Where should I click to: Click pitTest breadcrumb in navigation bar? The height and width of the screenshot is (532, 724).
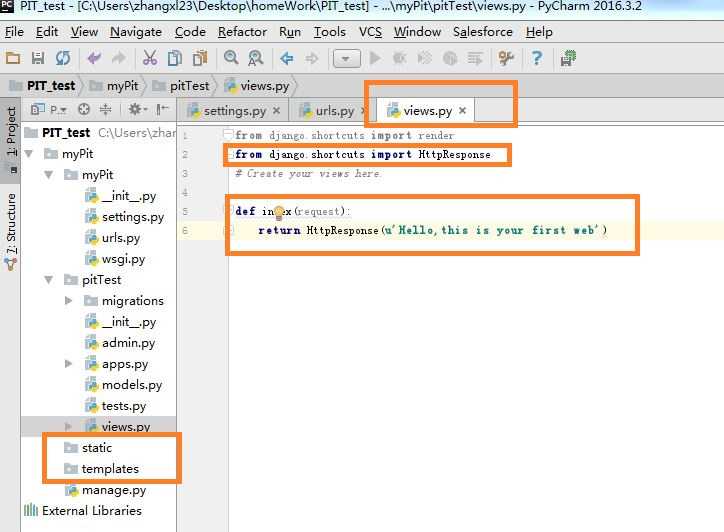(181, 86)
